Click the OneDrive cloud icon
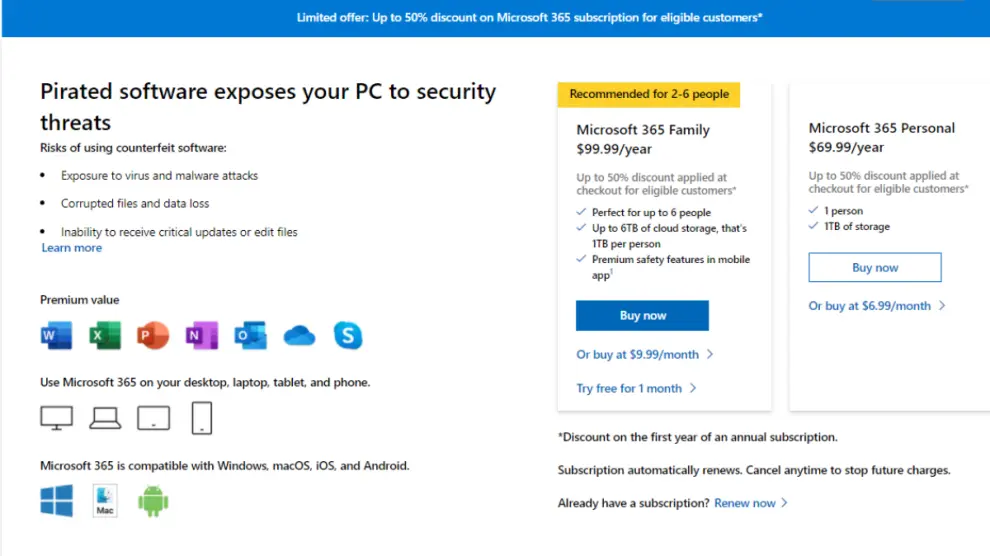 click(299, 336)
